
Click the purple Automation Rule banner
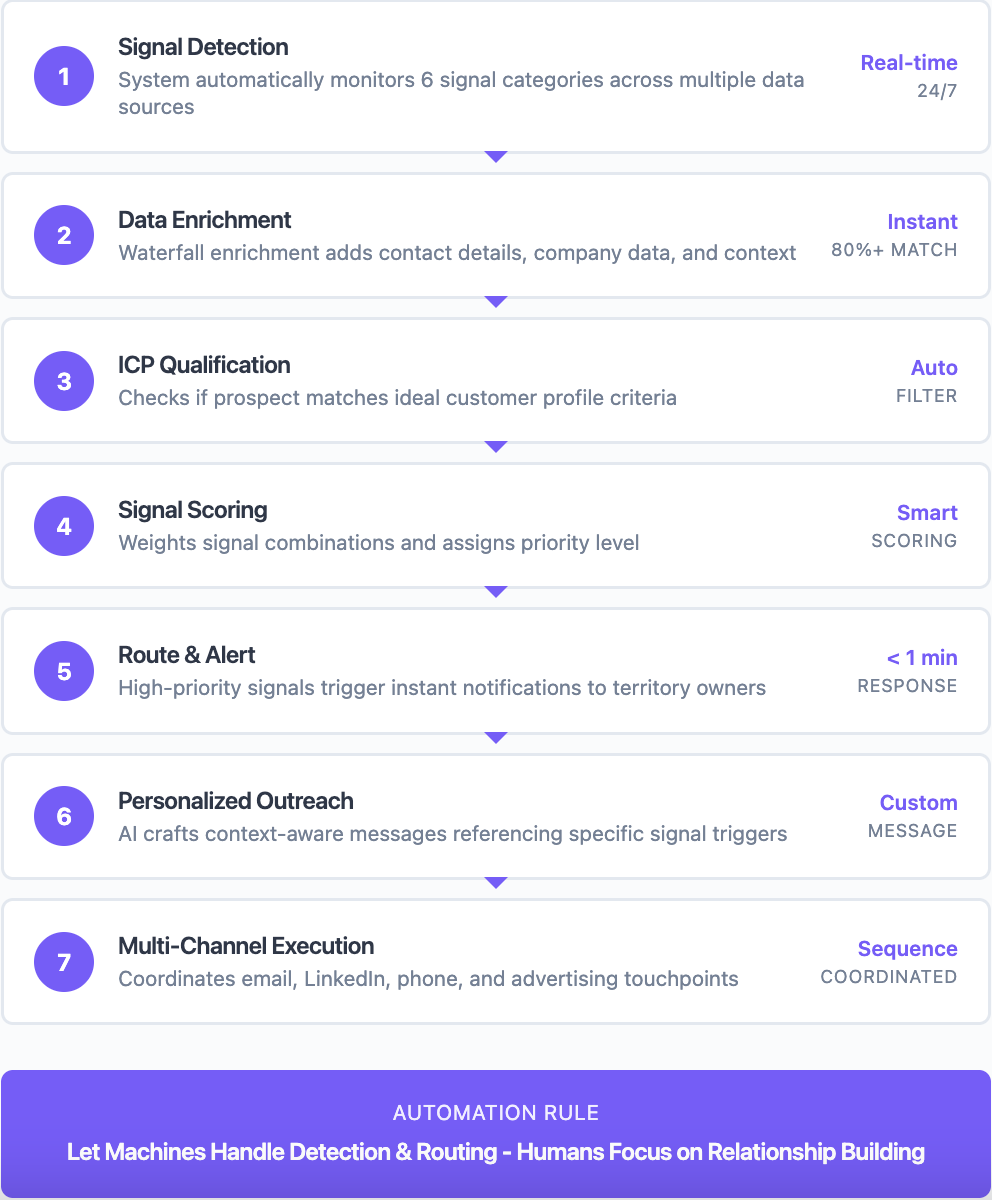[x=496, y=1134]
